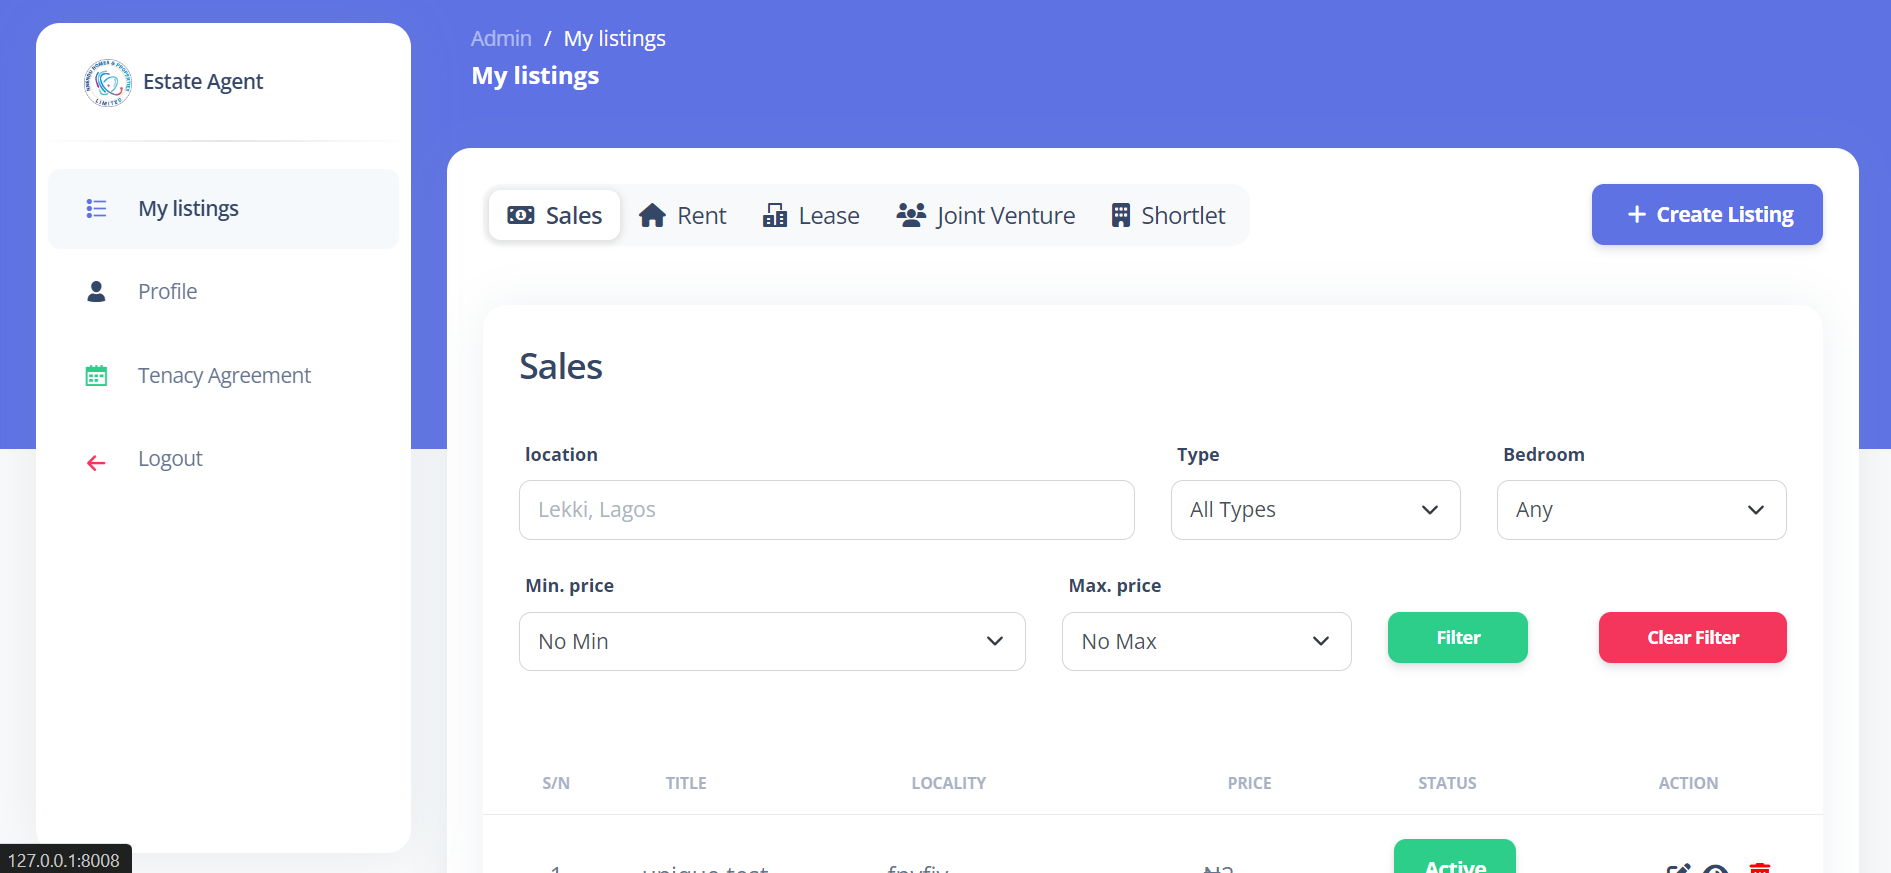Apply filters with green Filter button

1457,638
